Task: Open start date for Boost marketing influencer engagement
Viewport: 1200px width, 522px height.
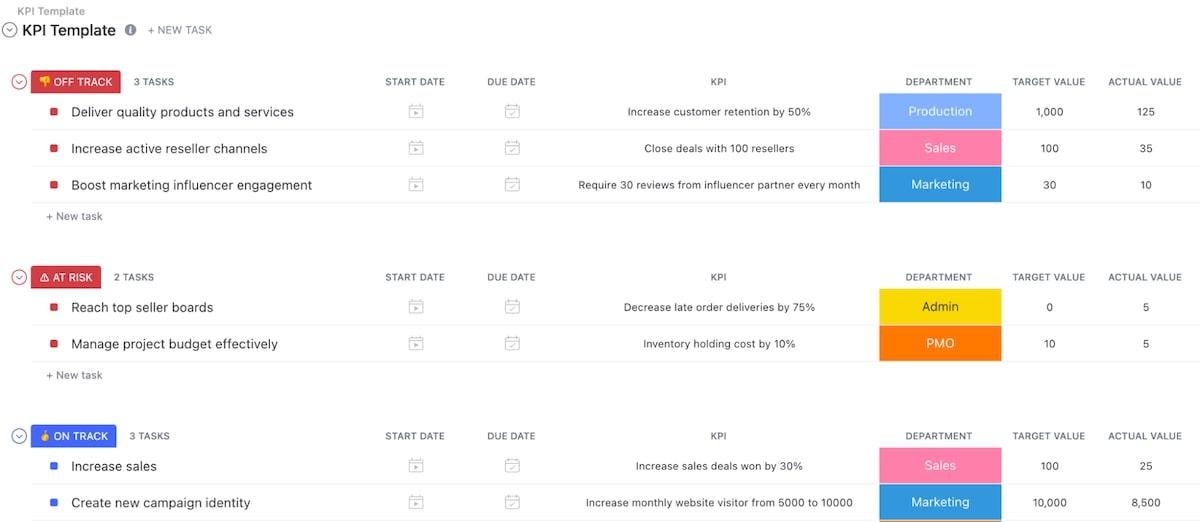Action: tap(416, 185)
